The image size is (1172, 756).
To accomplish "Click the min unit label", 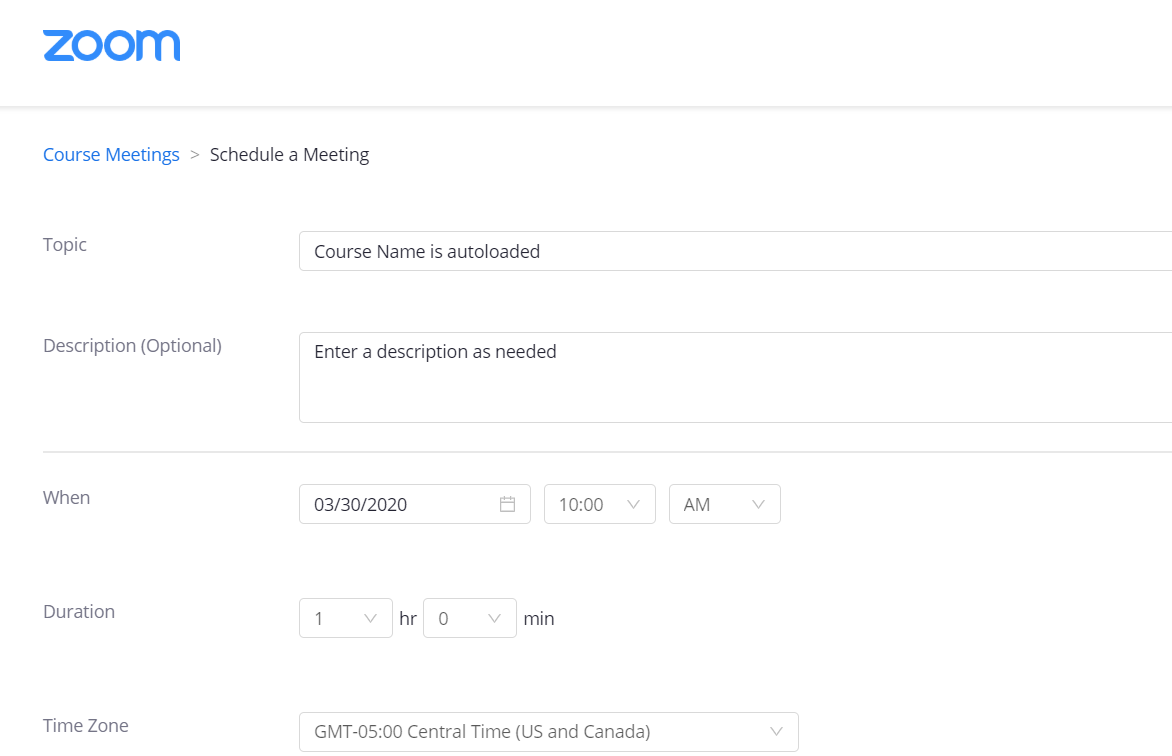I will point(539,618).
